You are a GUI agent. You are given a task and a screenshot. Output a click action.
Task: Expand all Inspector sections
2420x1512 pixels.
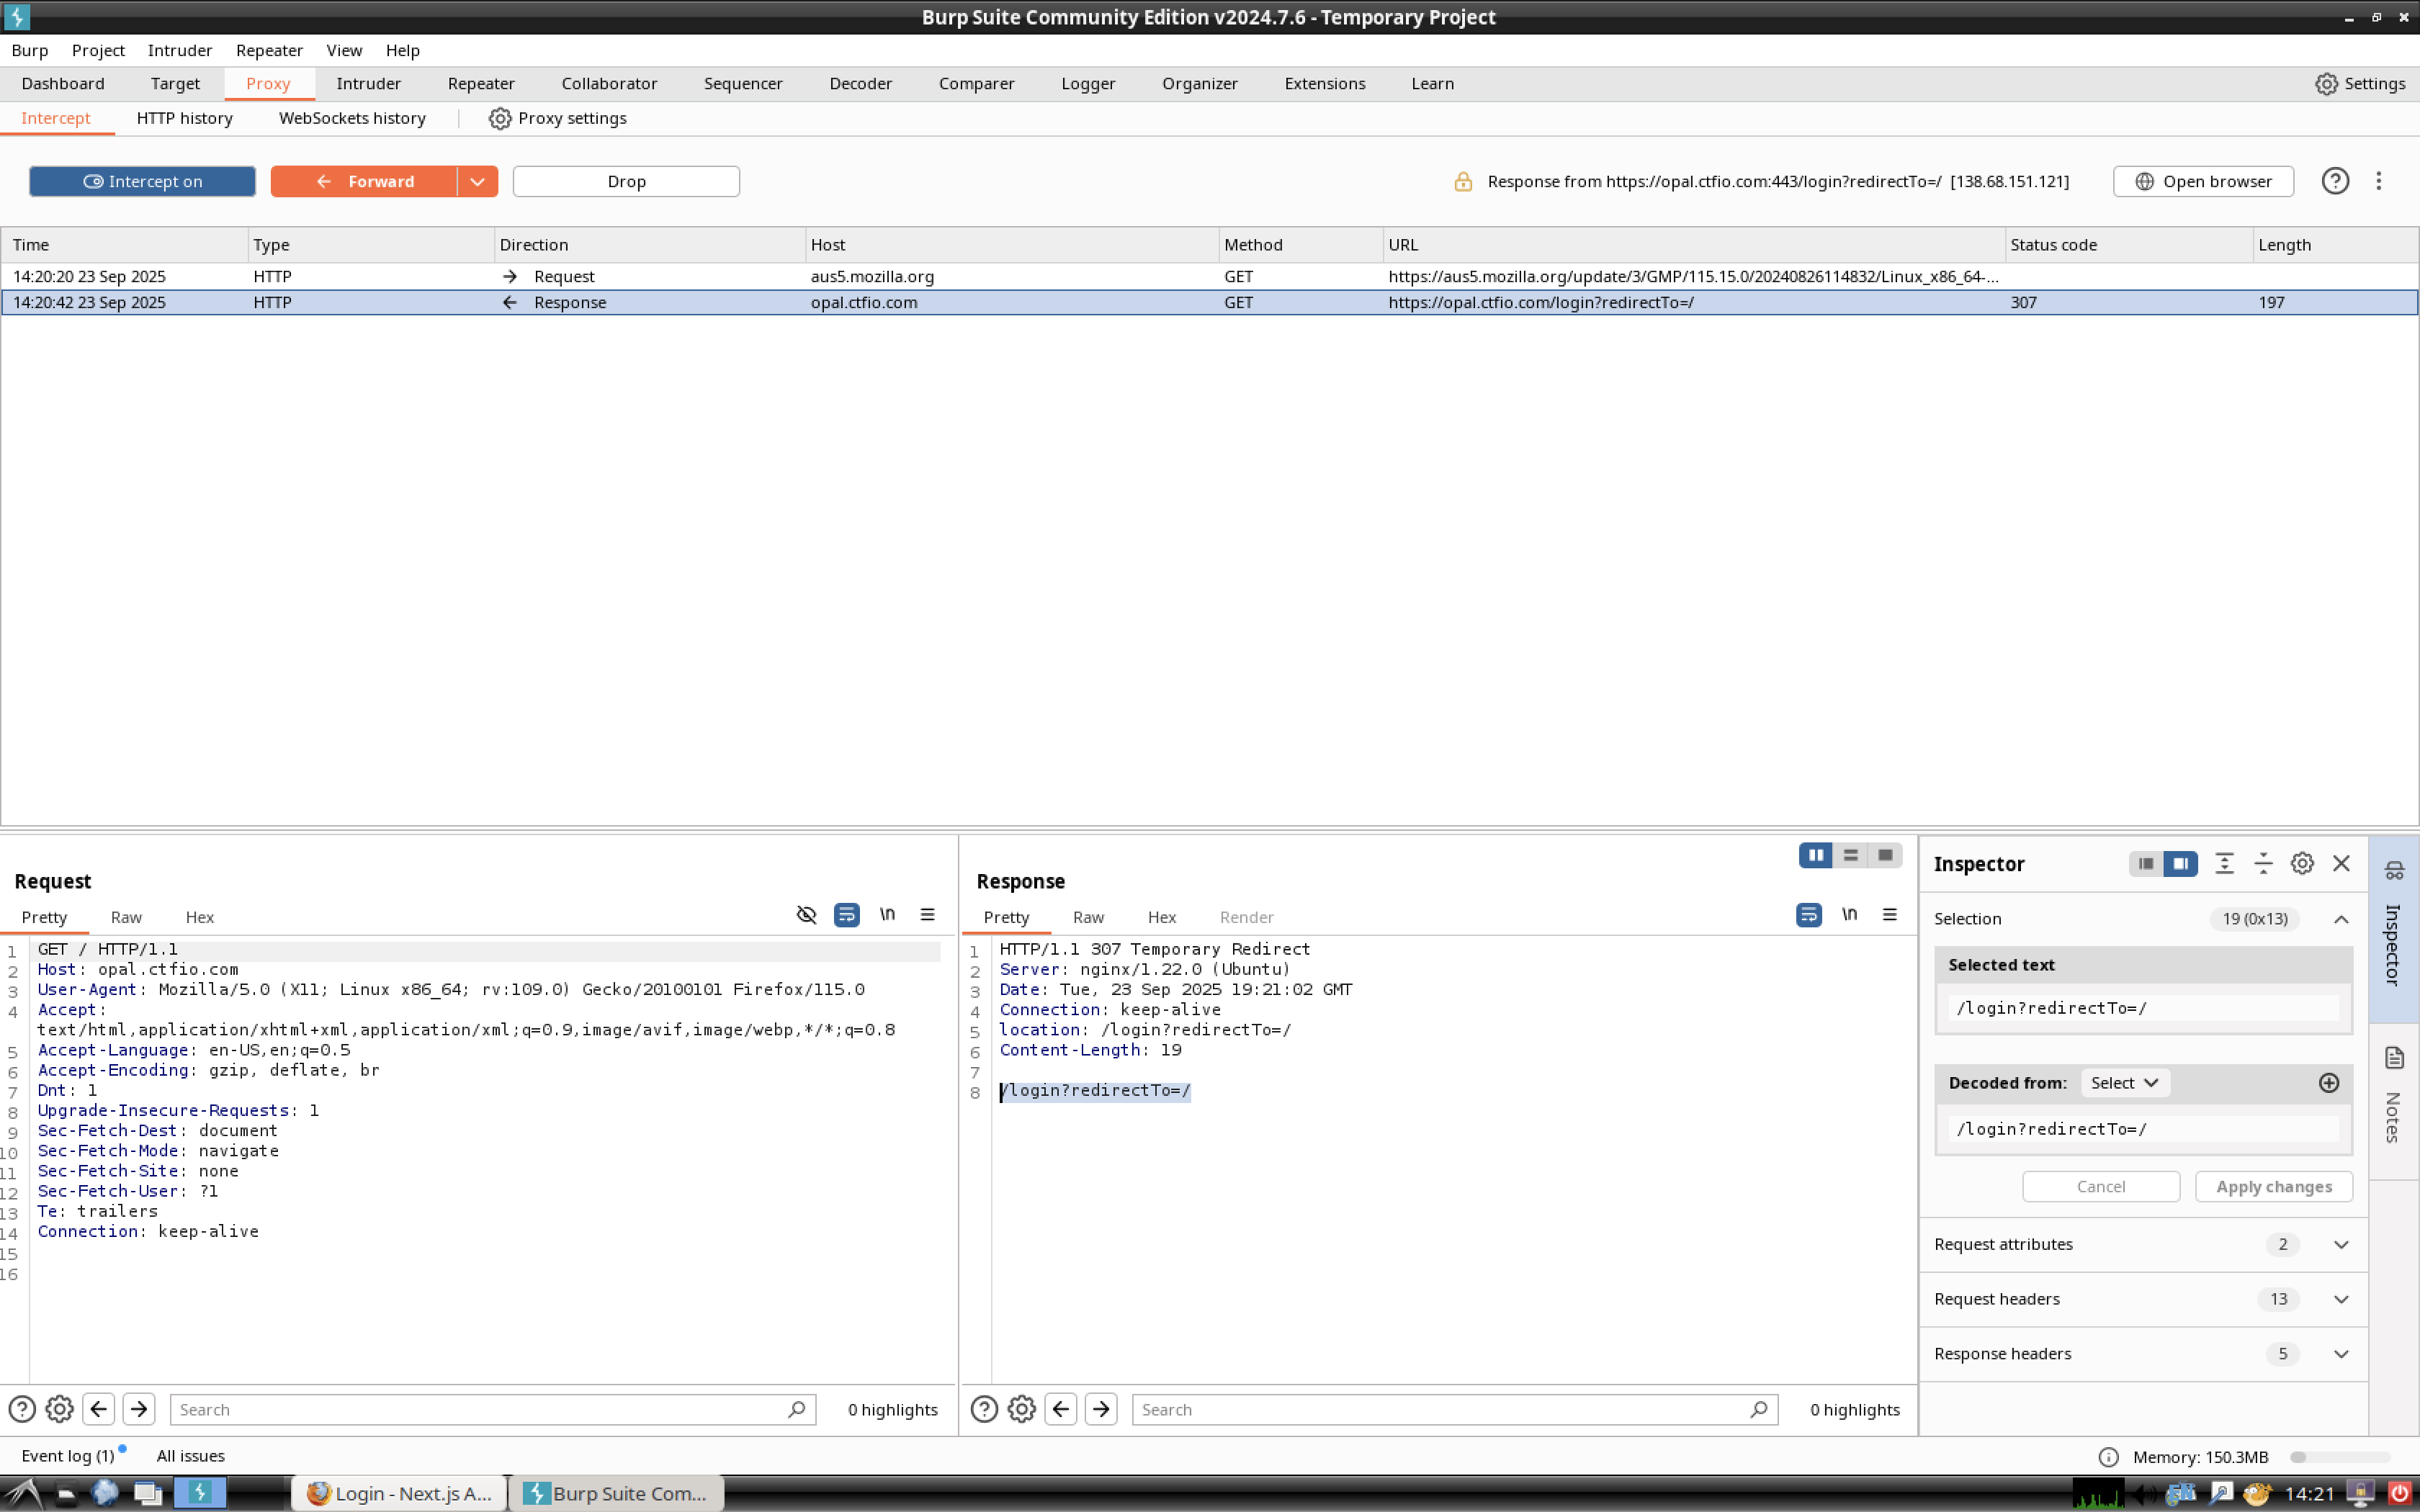tap(2224, 863)
